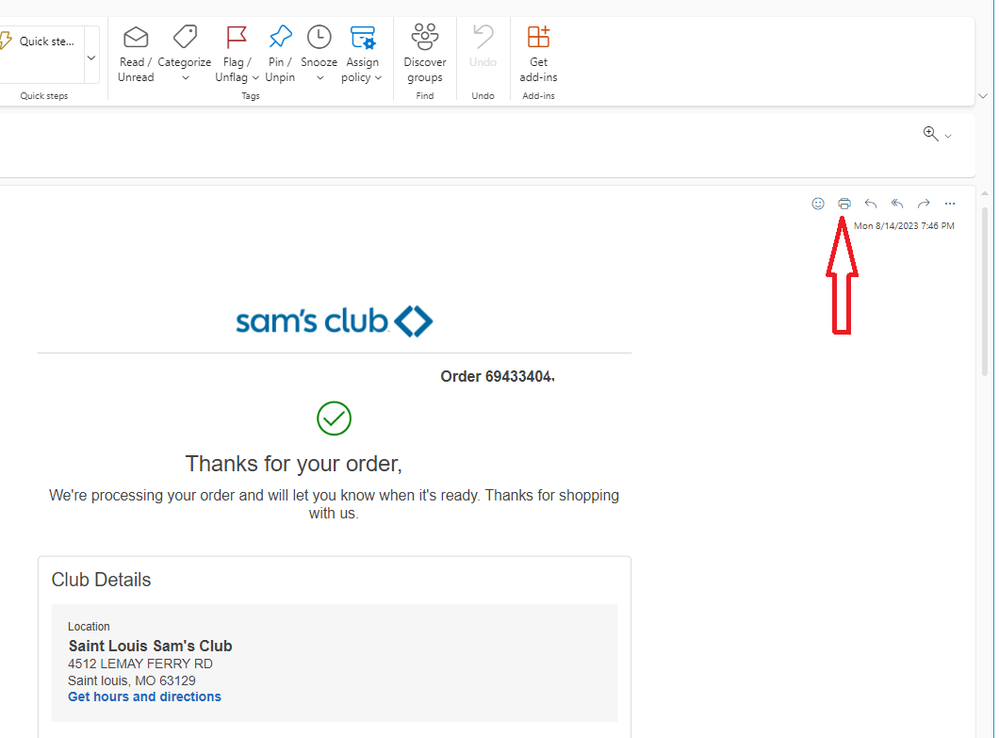Click the Assign policy icon
This screenshot has height=738, width=999.
point(363,37)
